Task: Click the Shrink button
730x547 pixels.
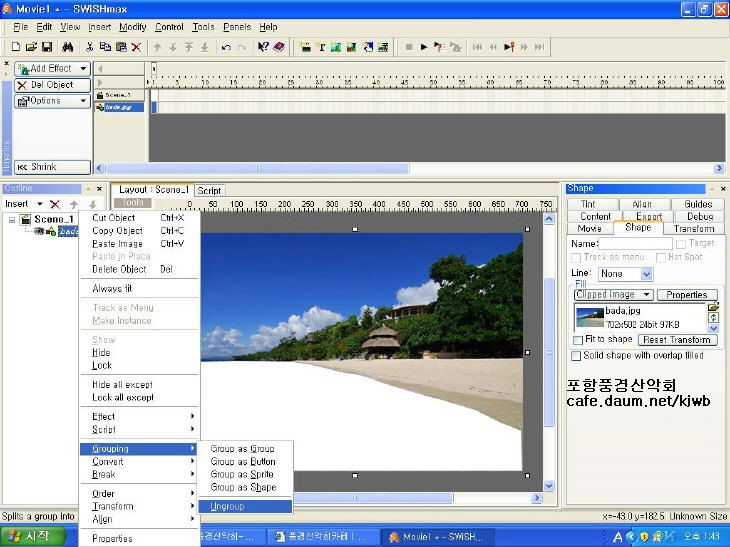Action: click(52, 167)
